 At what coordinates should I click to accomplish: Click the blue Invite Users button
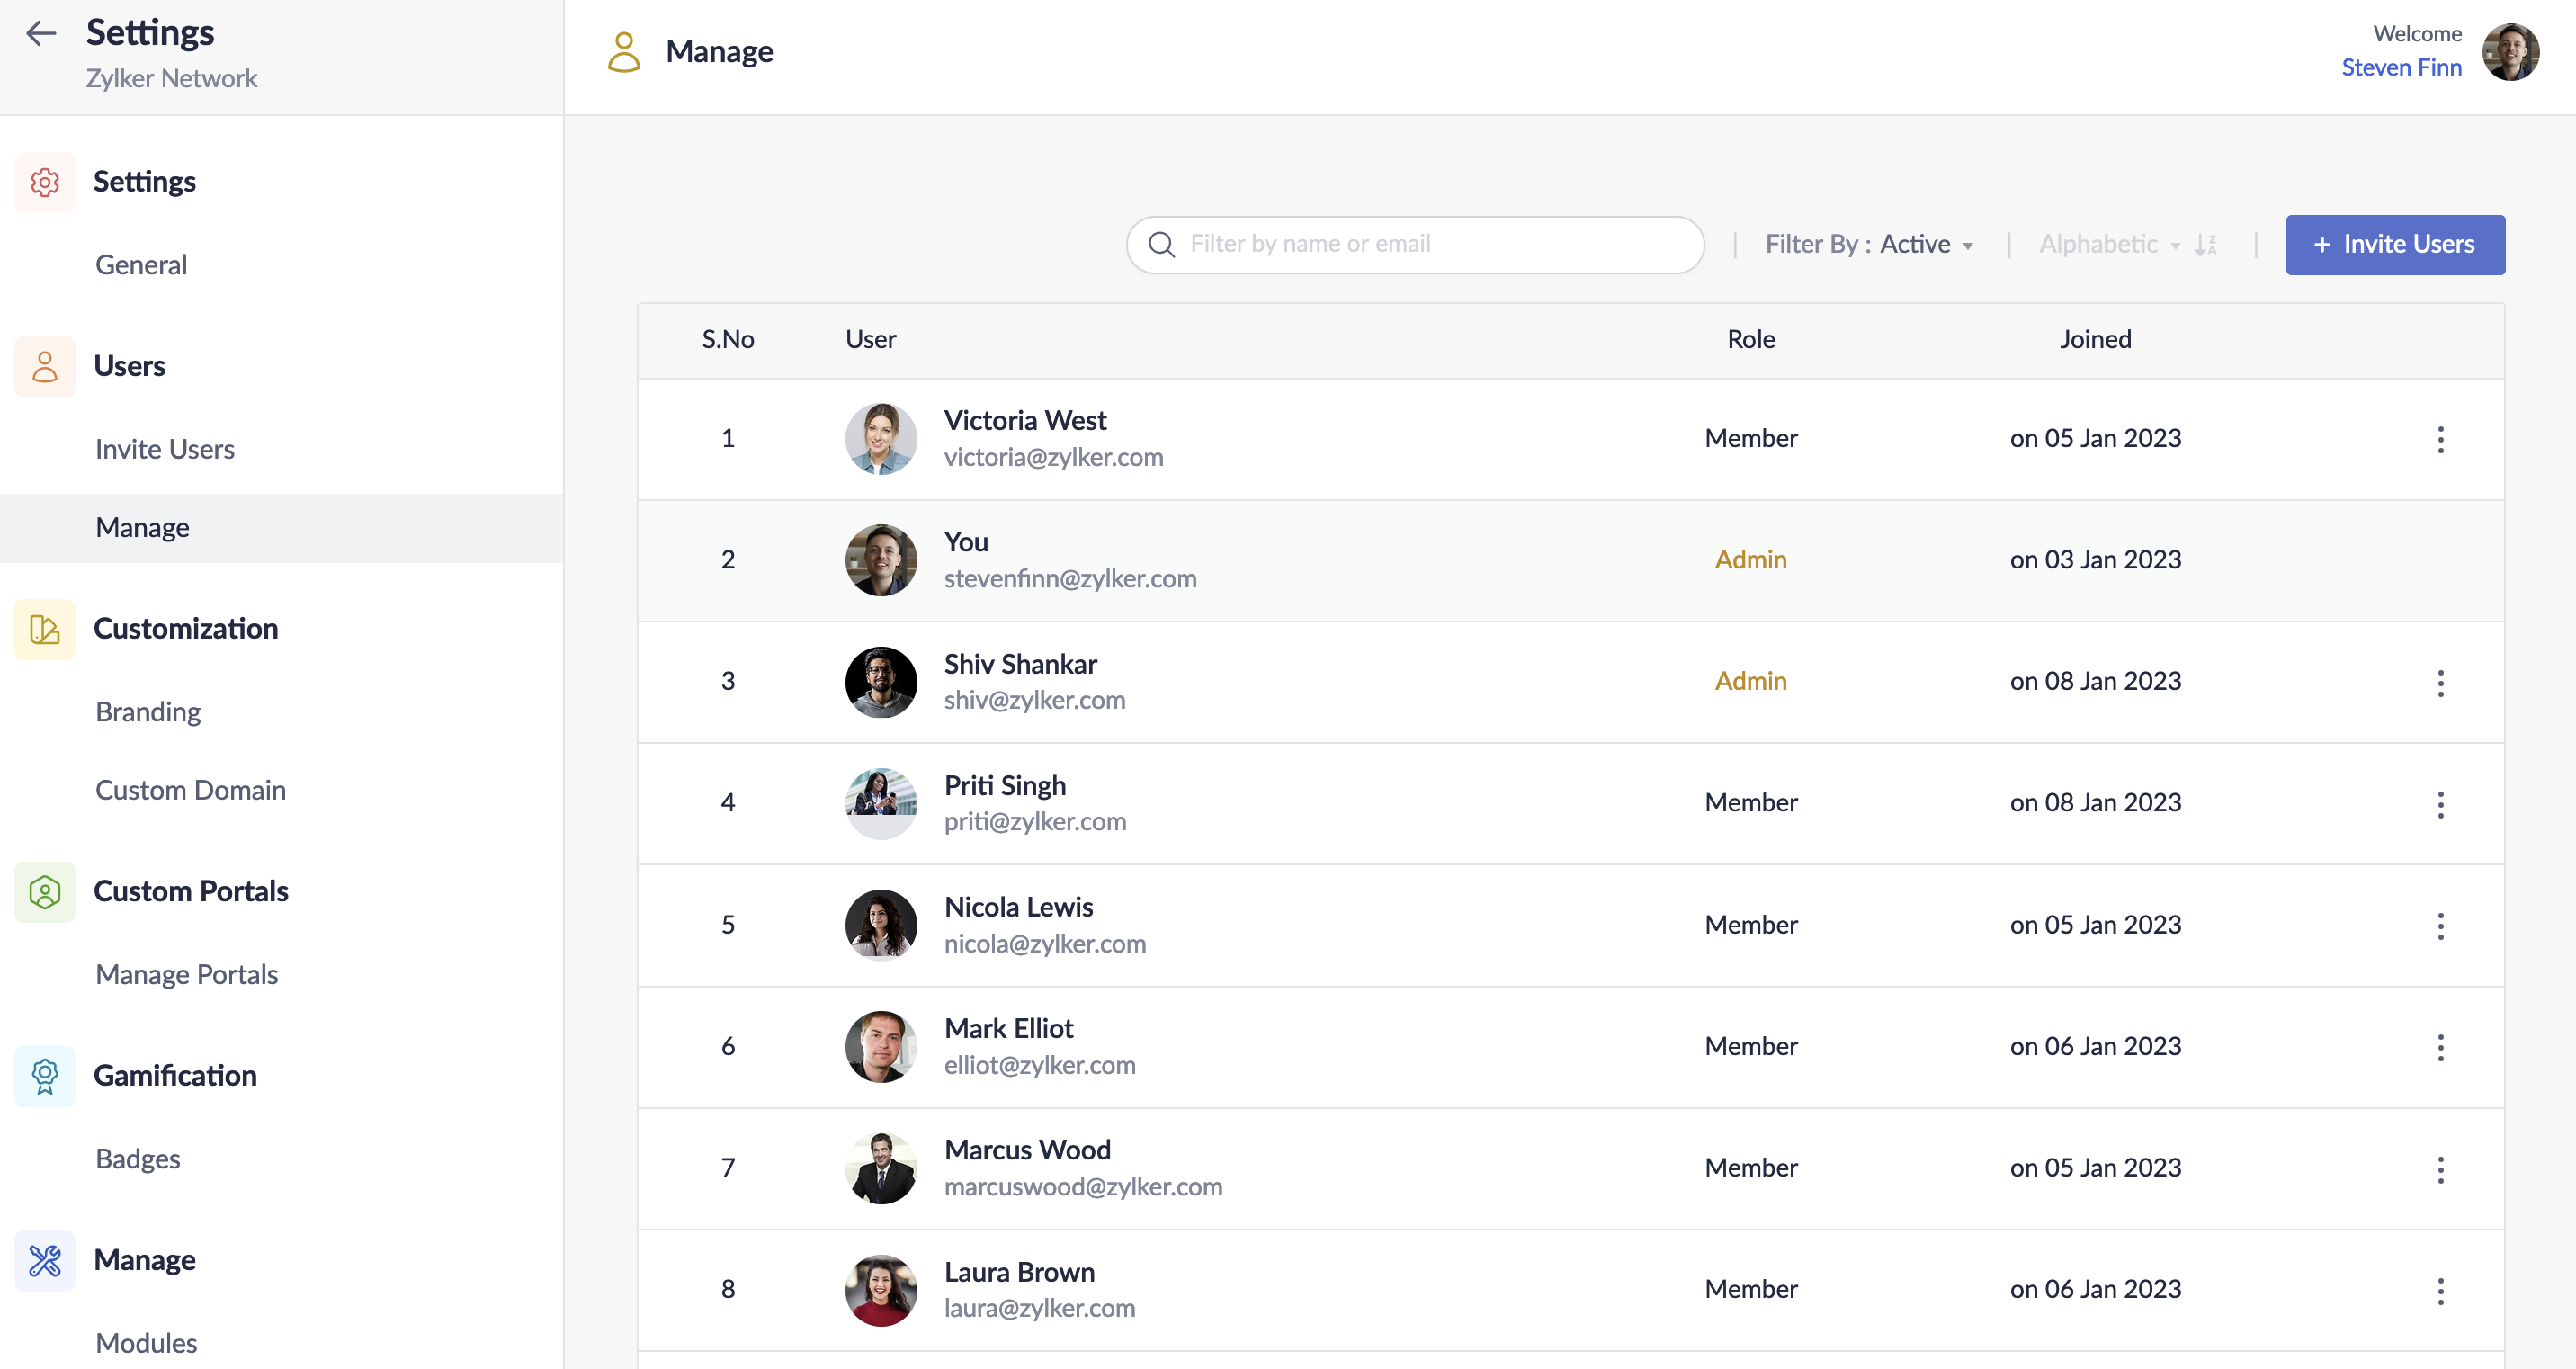(x=2394, y=245)
